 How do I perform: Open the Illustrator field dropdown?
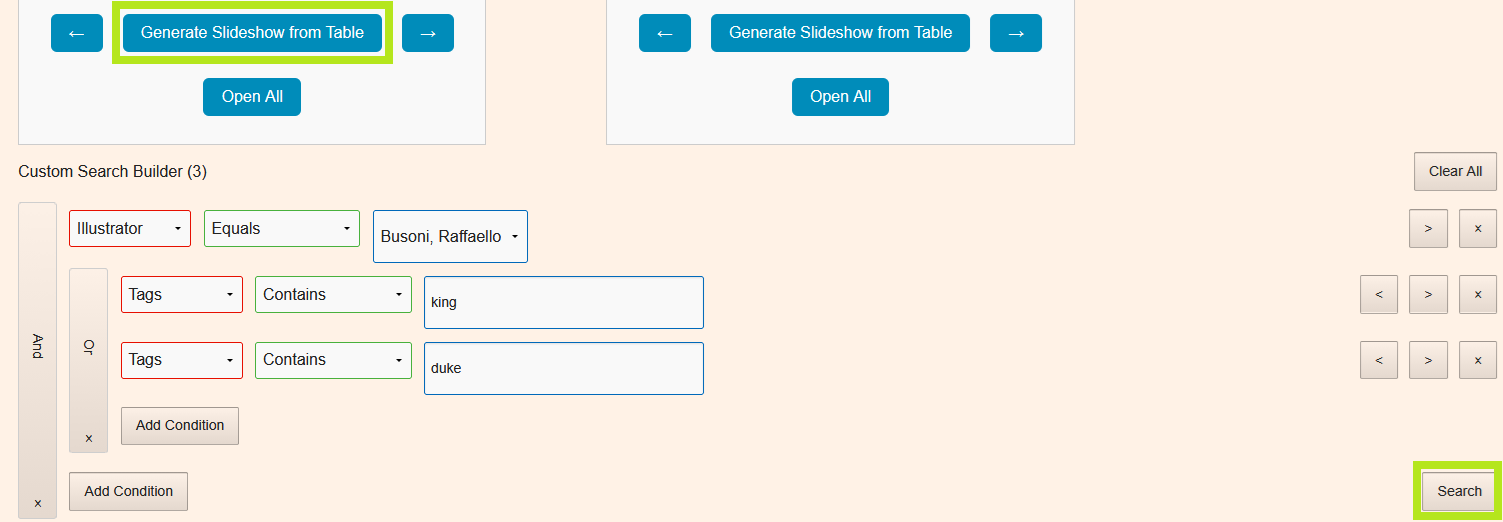coord(130,228)
